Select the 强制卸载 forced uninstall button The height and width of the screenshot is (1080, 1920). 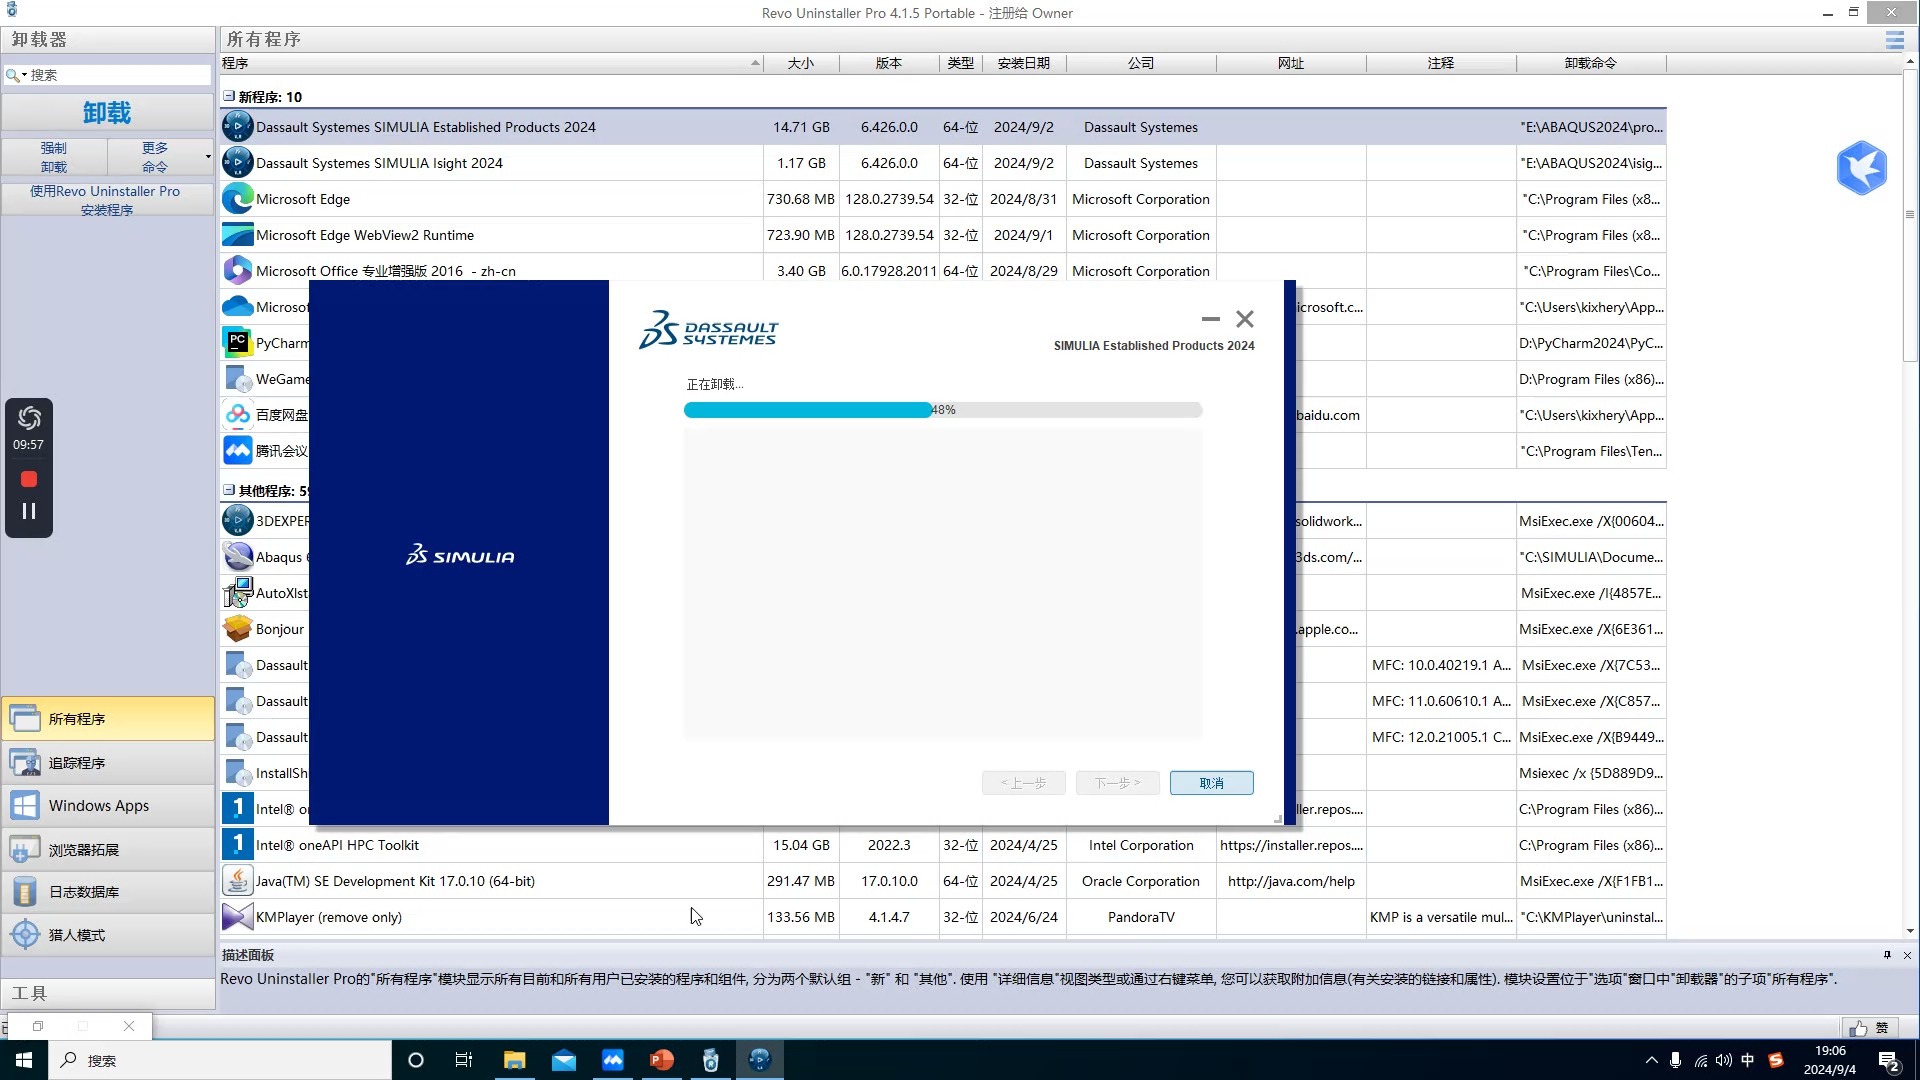pyautogui.click(x=54, y=157)
